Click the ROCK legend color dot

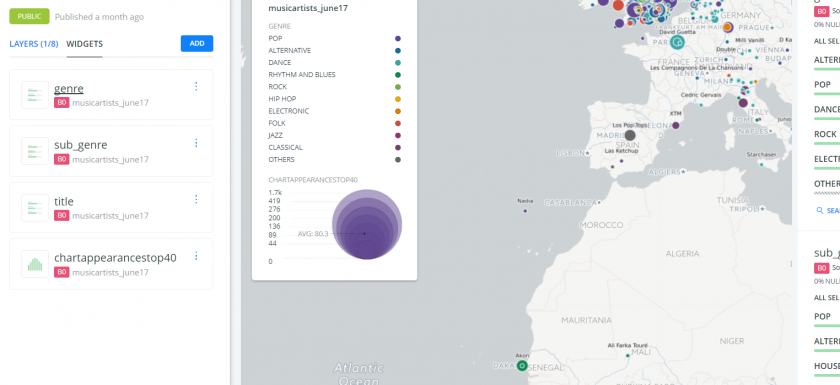pos(398,87)
